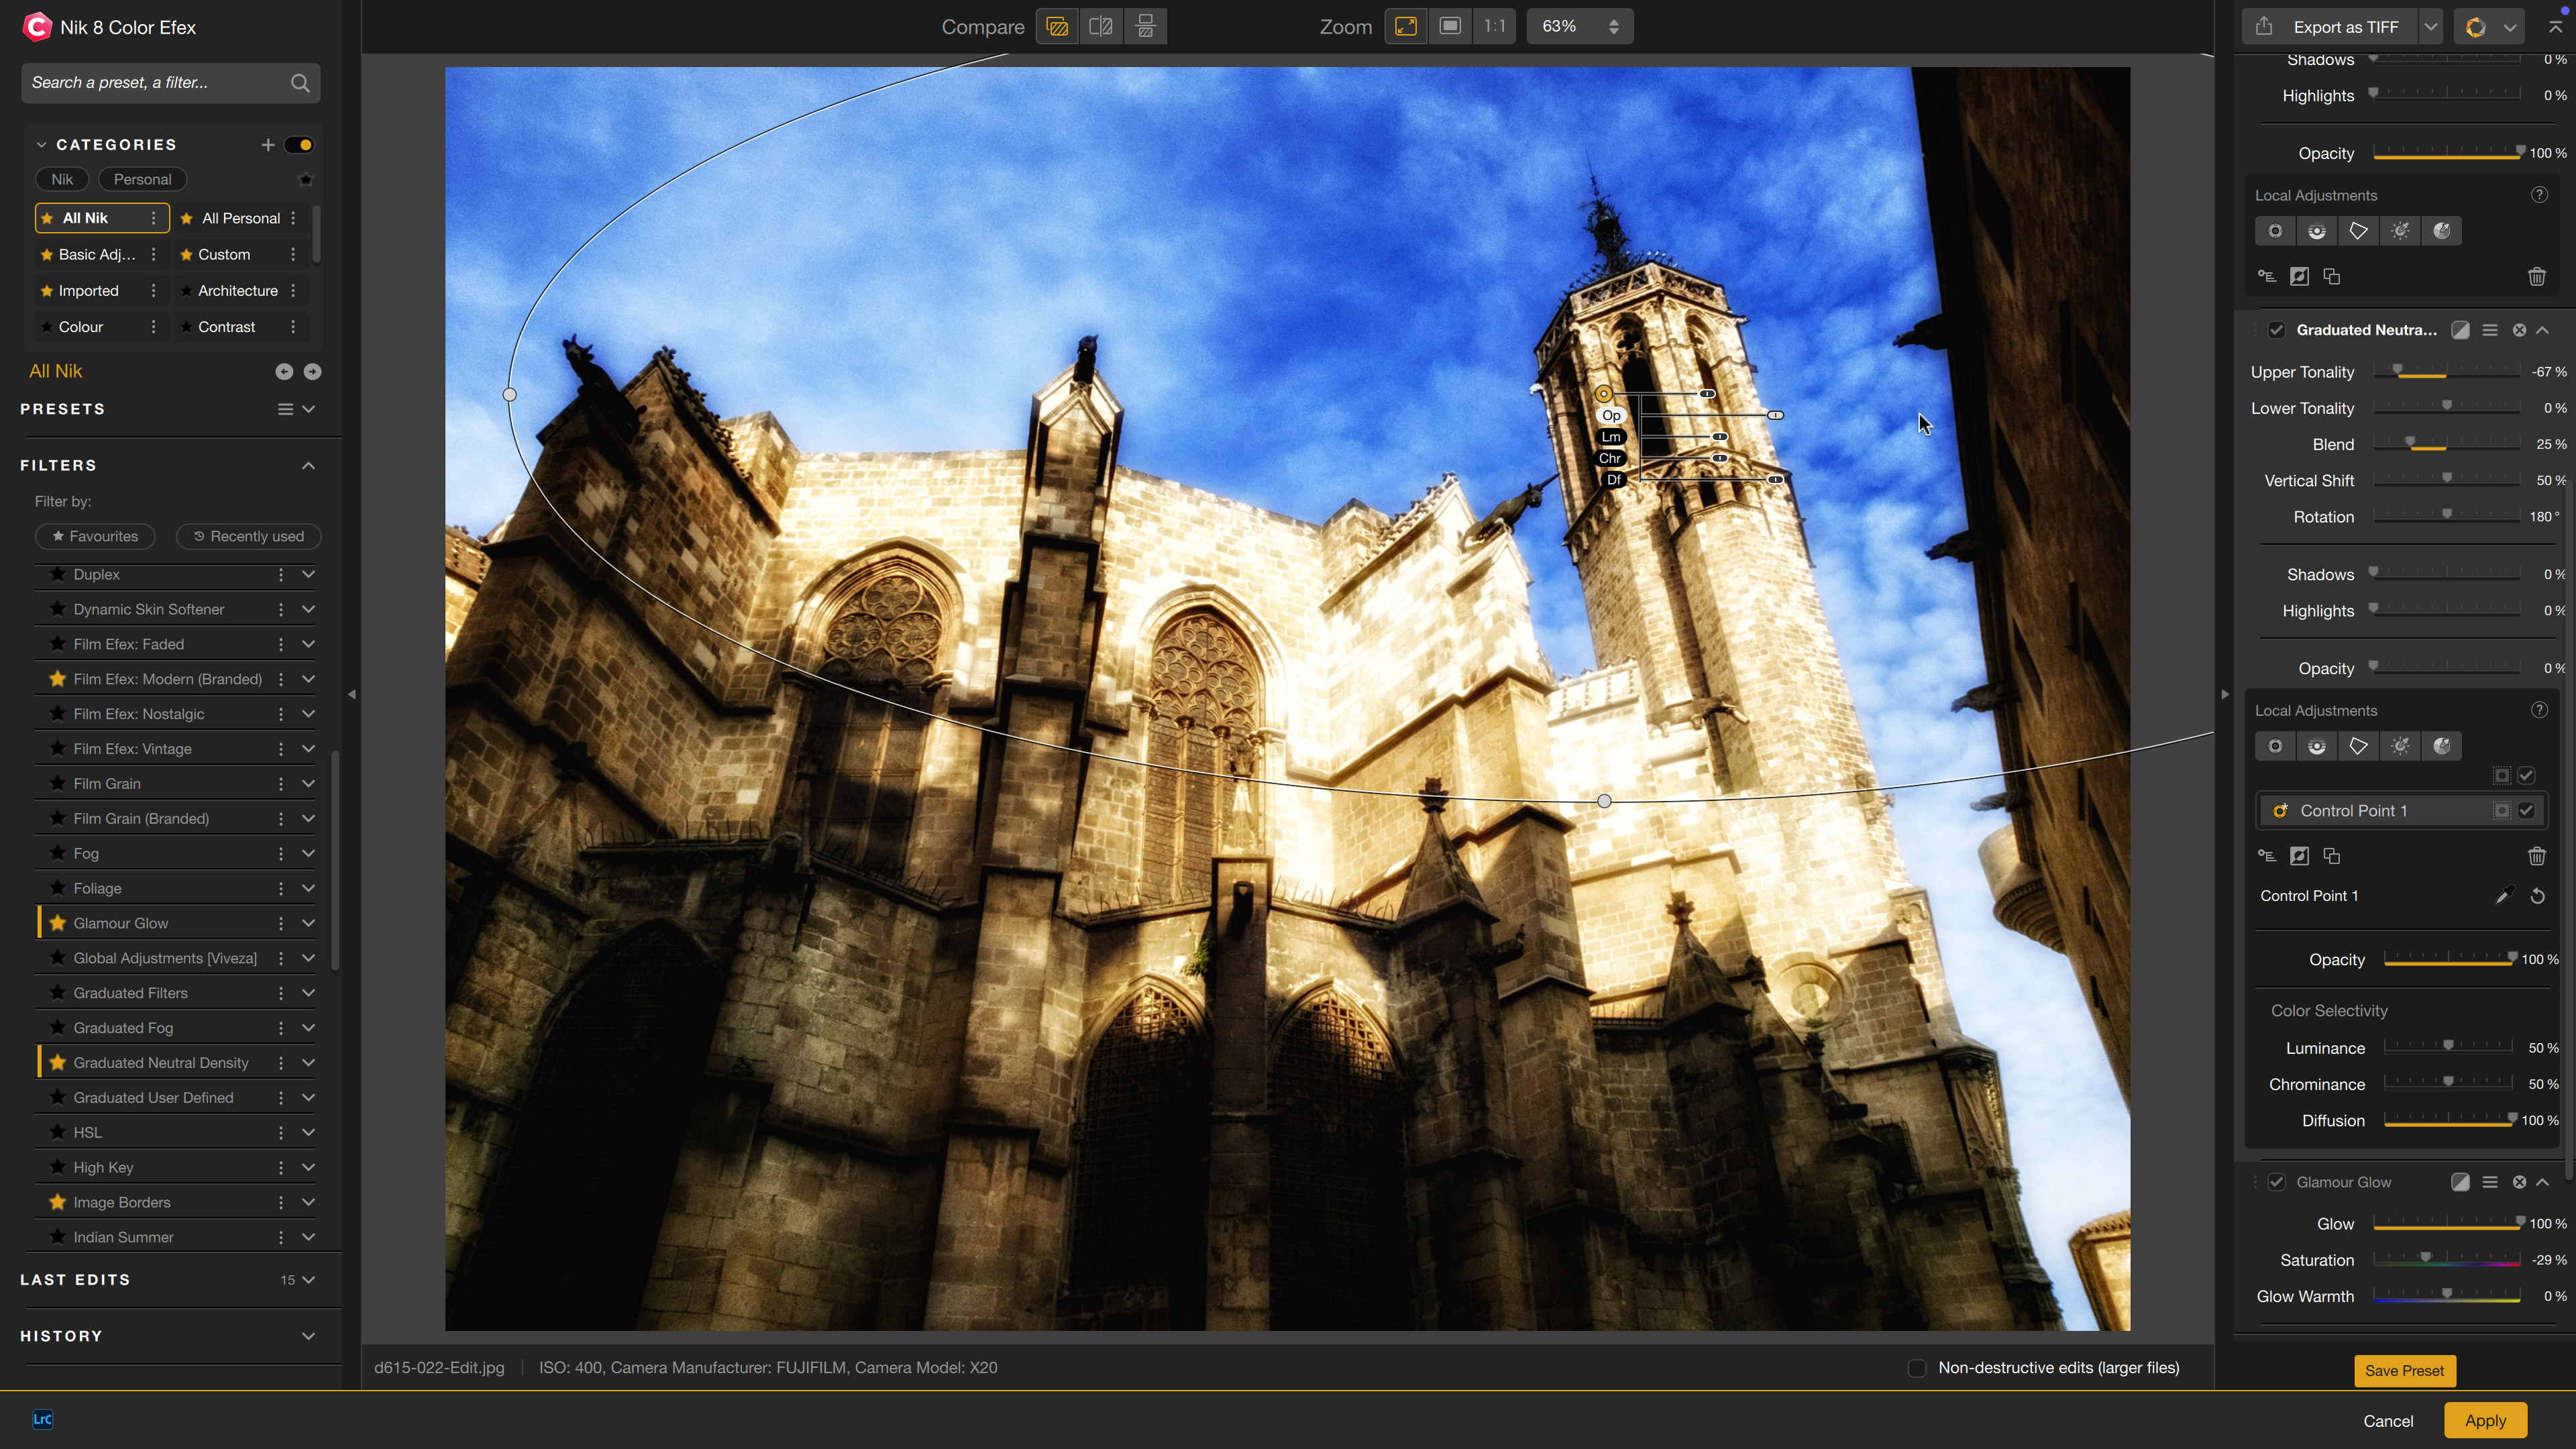Click the fit-to-screen zoom icon
2576x1449 pixels.
pos(1405,27)
